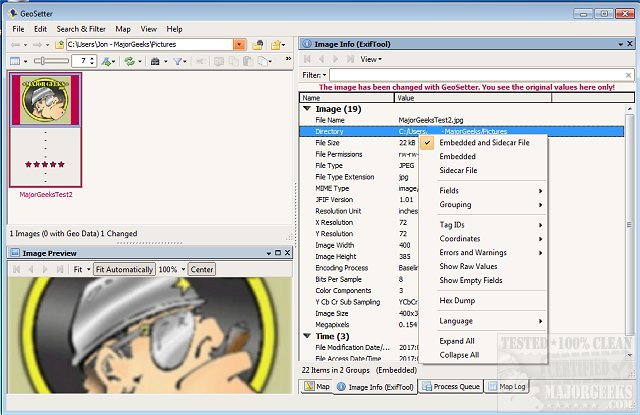The image size is (640, 415).
Task: Select the checked Embedded and Sidecar File option
Action: coord(484,143)
